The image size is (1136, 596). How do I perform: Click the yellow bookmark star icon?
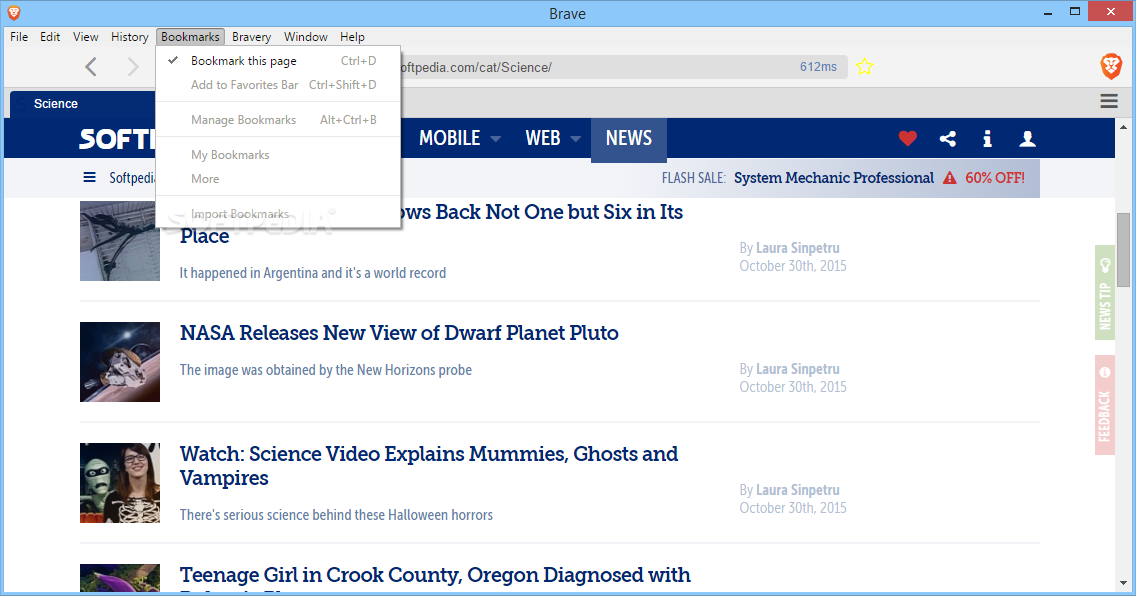tap(864, 67)
